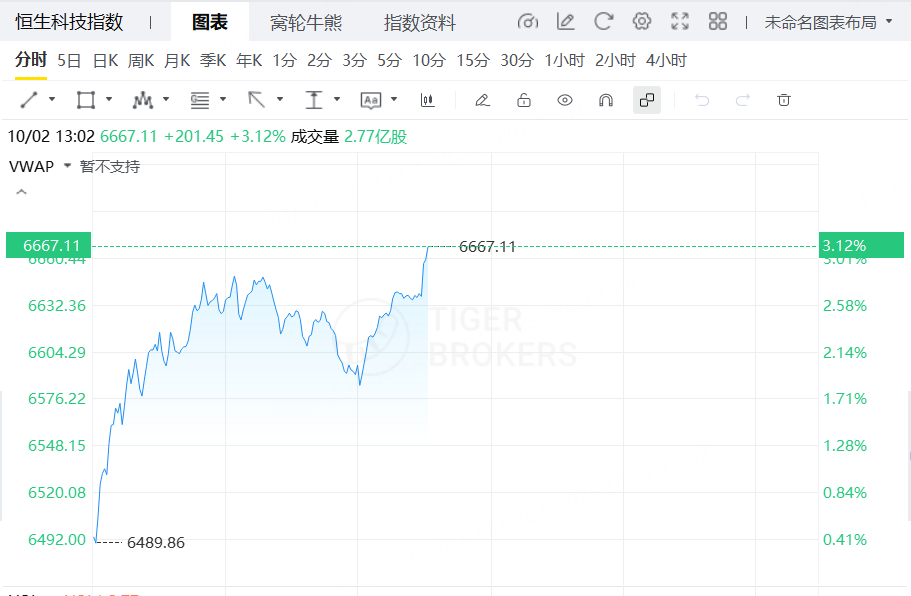Delete drawings with the trash icon
The image size is (911, 596).
pos(784,100)
